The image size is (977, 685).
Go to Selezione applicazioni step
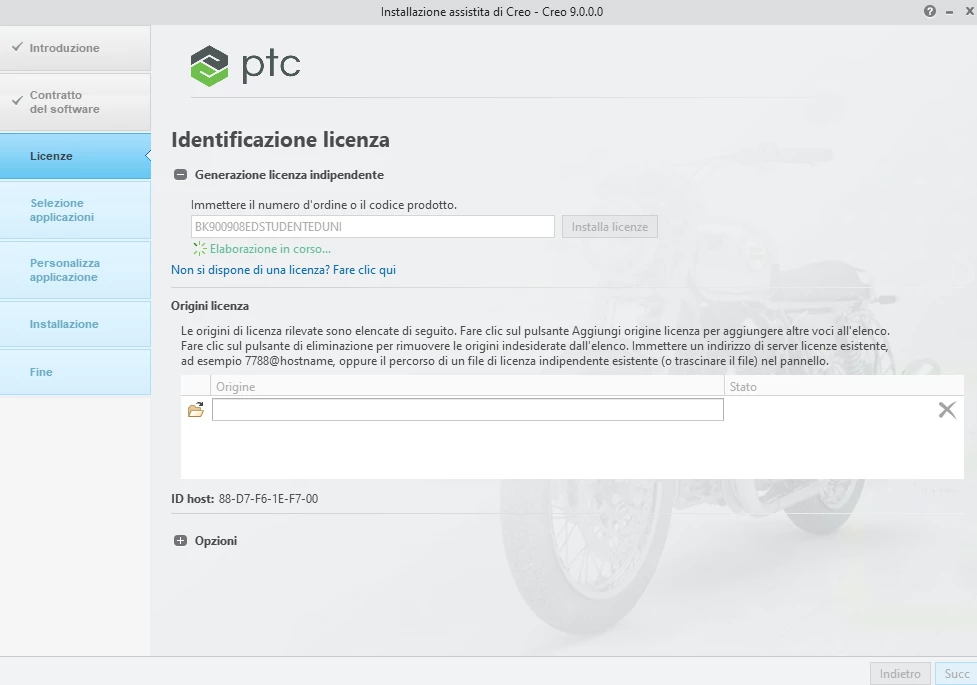75,210
